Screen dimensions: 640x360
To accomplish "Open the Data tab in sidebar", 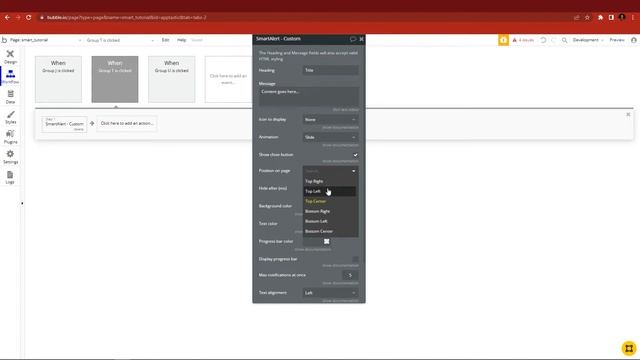I will (x=10, y=97).
